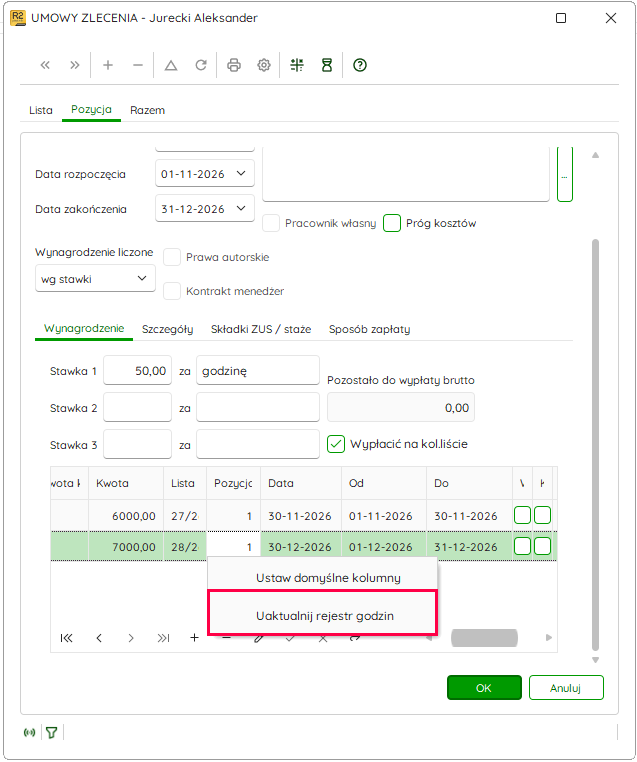The image size is (637, 762).
Task: Click the printer icon
Action: coord(234,65)
